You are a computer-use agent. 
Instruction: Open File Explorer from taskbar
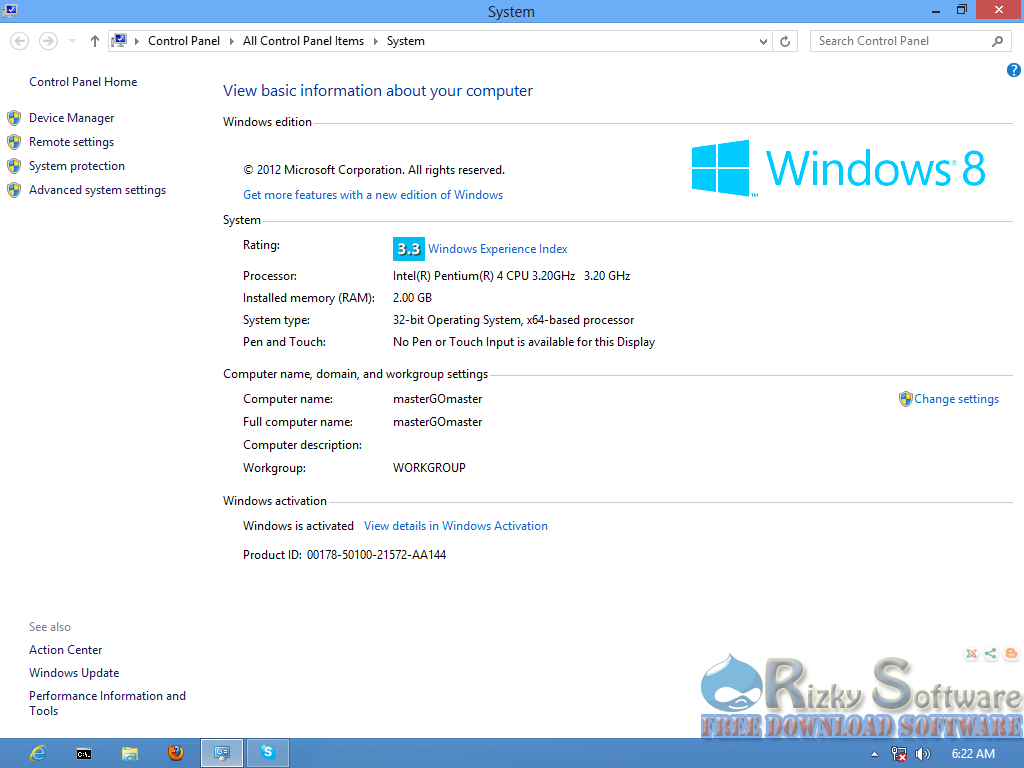pos(130,754)
